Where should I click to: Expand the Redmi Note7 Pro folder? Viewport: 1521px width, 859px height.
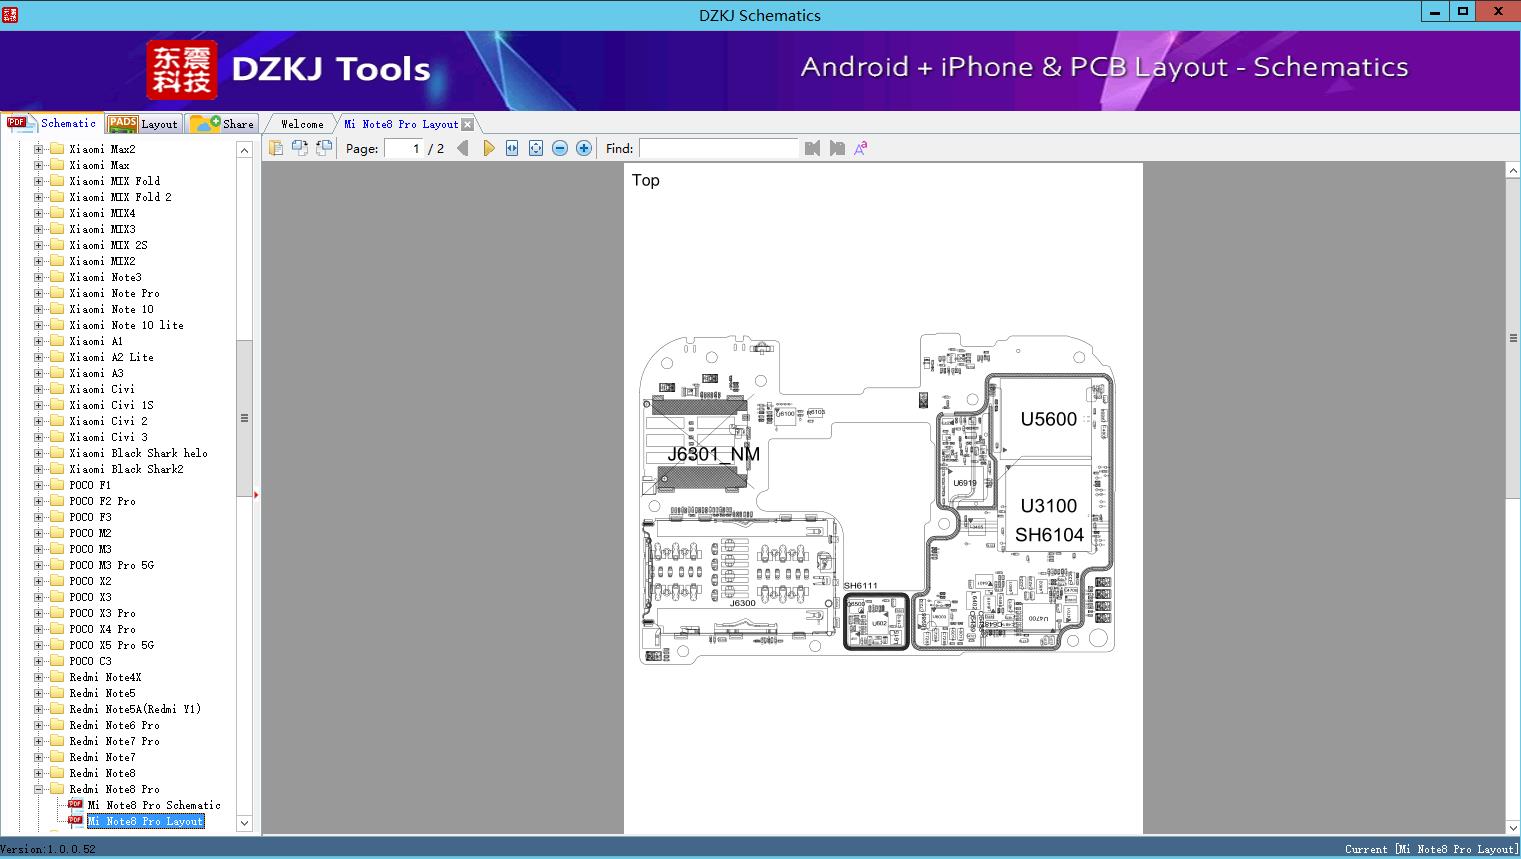point(38,741)
